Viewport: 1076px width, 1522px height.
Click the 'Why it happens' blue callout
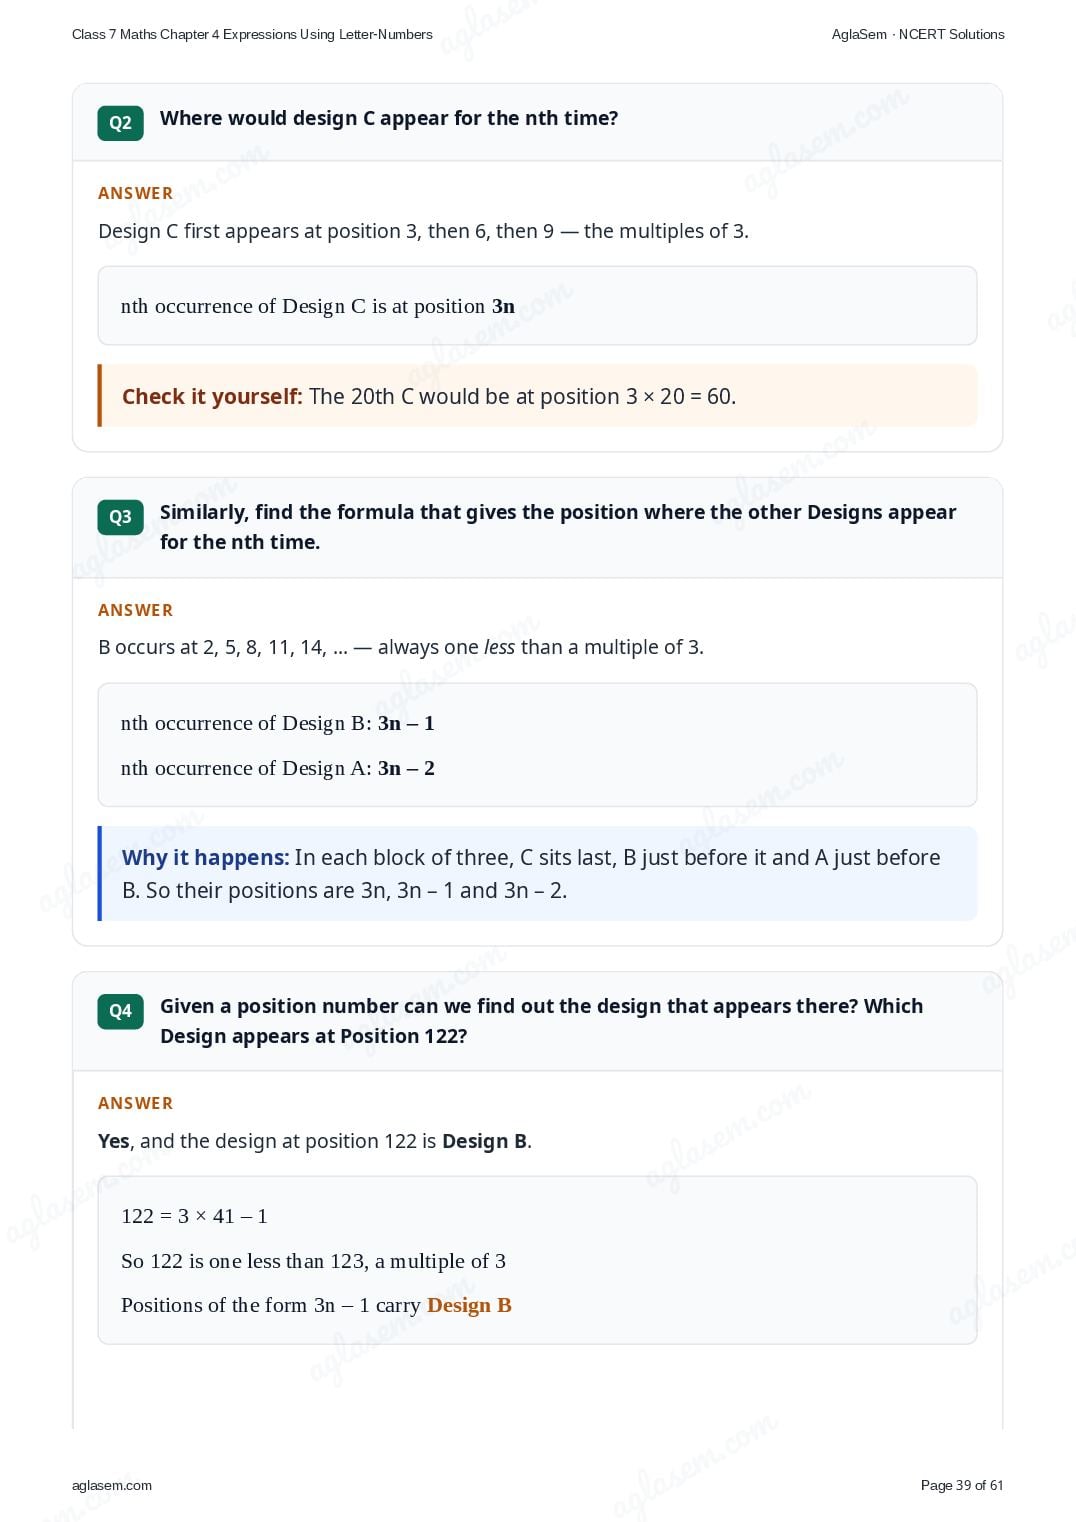[x=538, y=873]
